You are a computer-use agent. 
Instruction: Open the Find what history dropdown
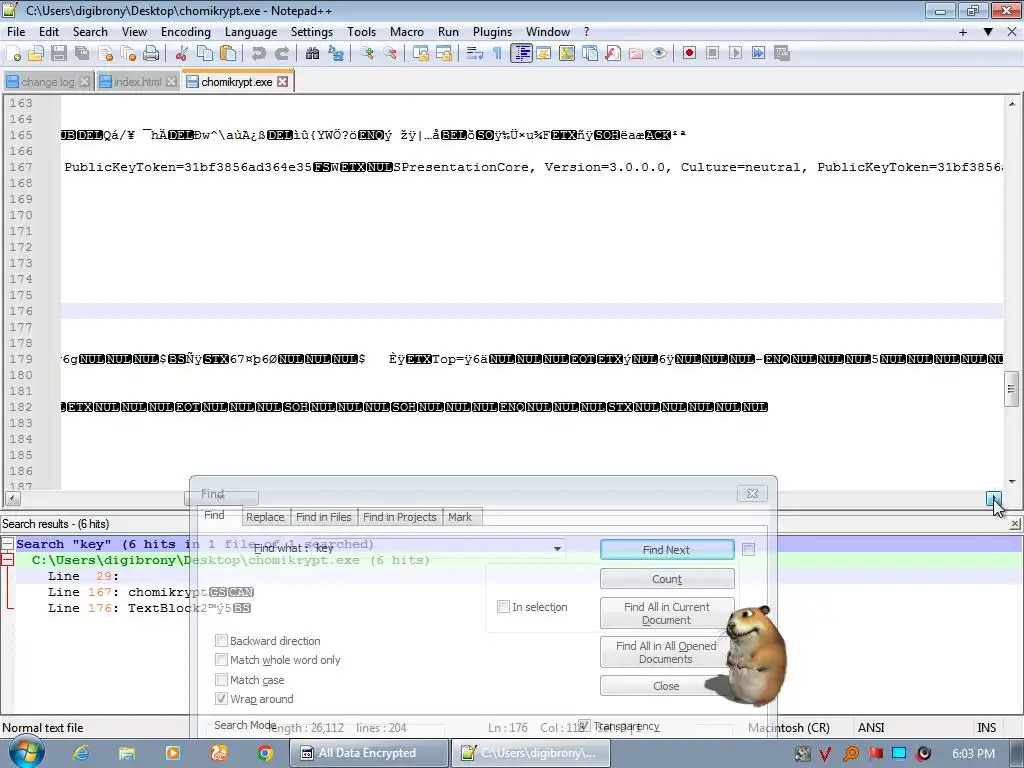(557, 549)
